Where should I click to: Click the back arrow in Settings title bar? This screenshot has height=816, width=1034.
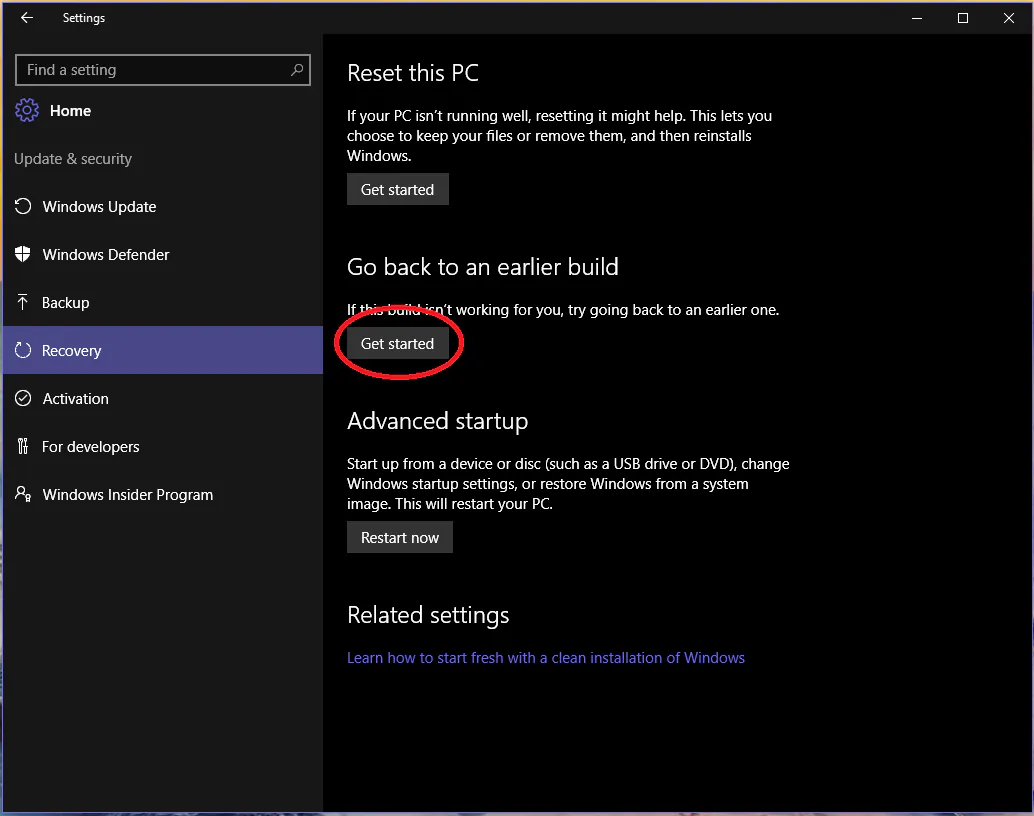pyautogui.click(x=27, y=18)
